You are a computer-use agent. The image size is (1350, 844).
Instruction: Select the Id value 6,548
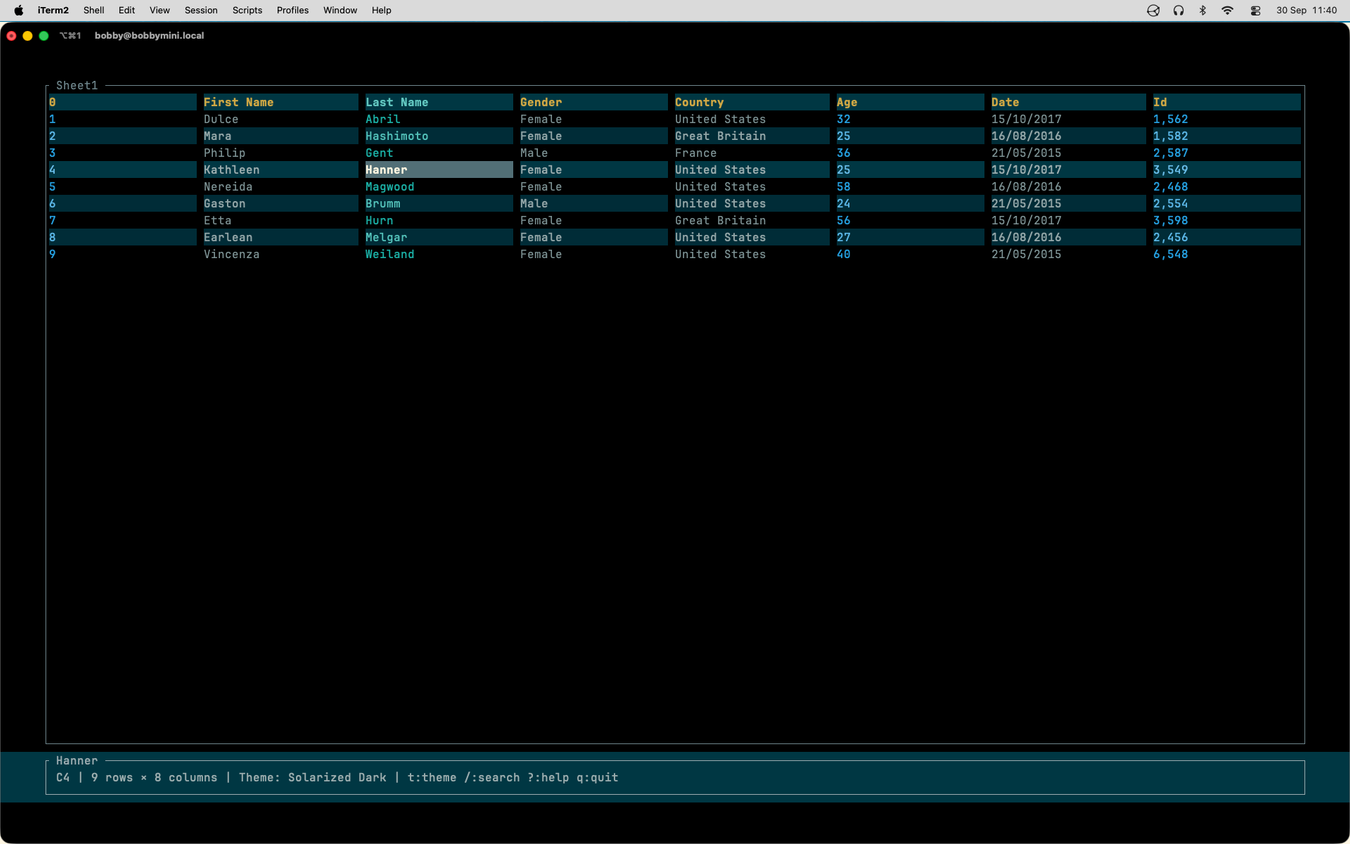[1170, 254]
